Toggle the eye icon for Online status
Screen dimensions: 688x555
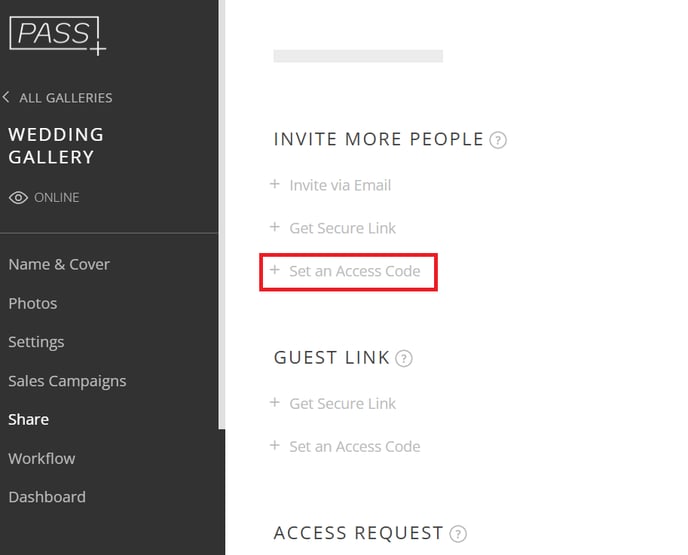(x=18, y=198)
